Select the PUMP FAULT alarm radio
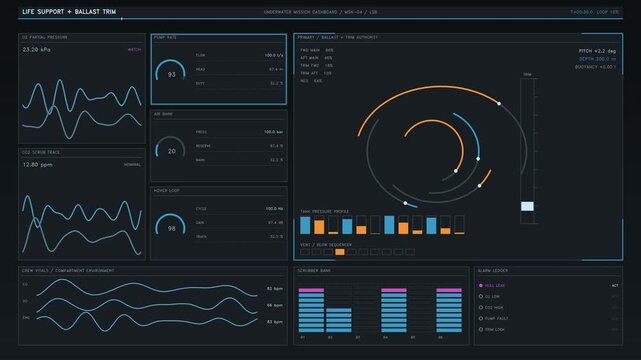 pyautogui.click(x=481, y=318)
